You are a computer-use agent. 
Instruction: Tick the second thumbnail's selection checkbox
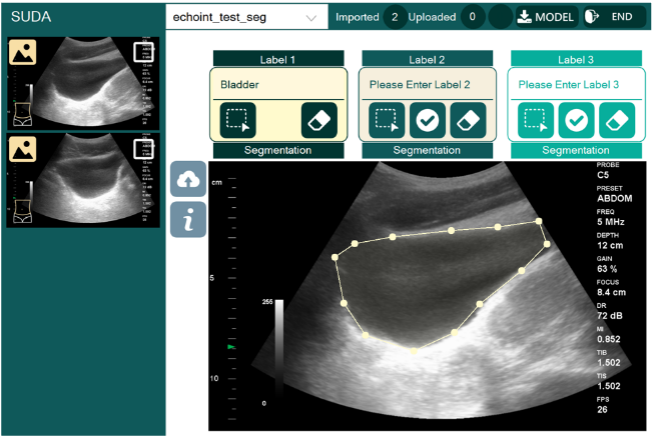click(144, 149)
